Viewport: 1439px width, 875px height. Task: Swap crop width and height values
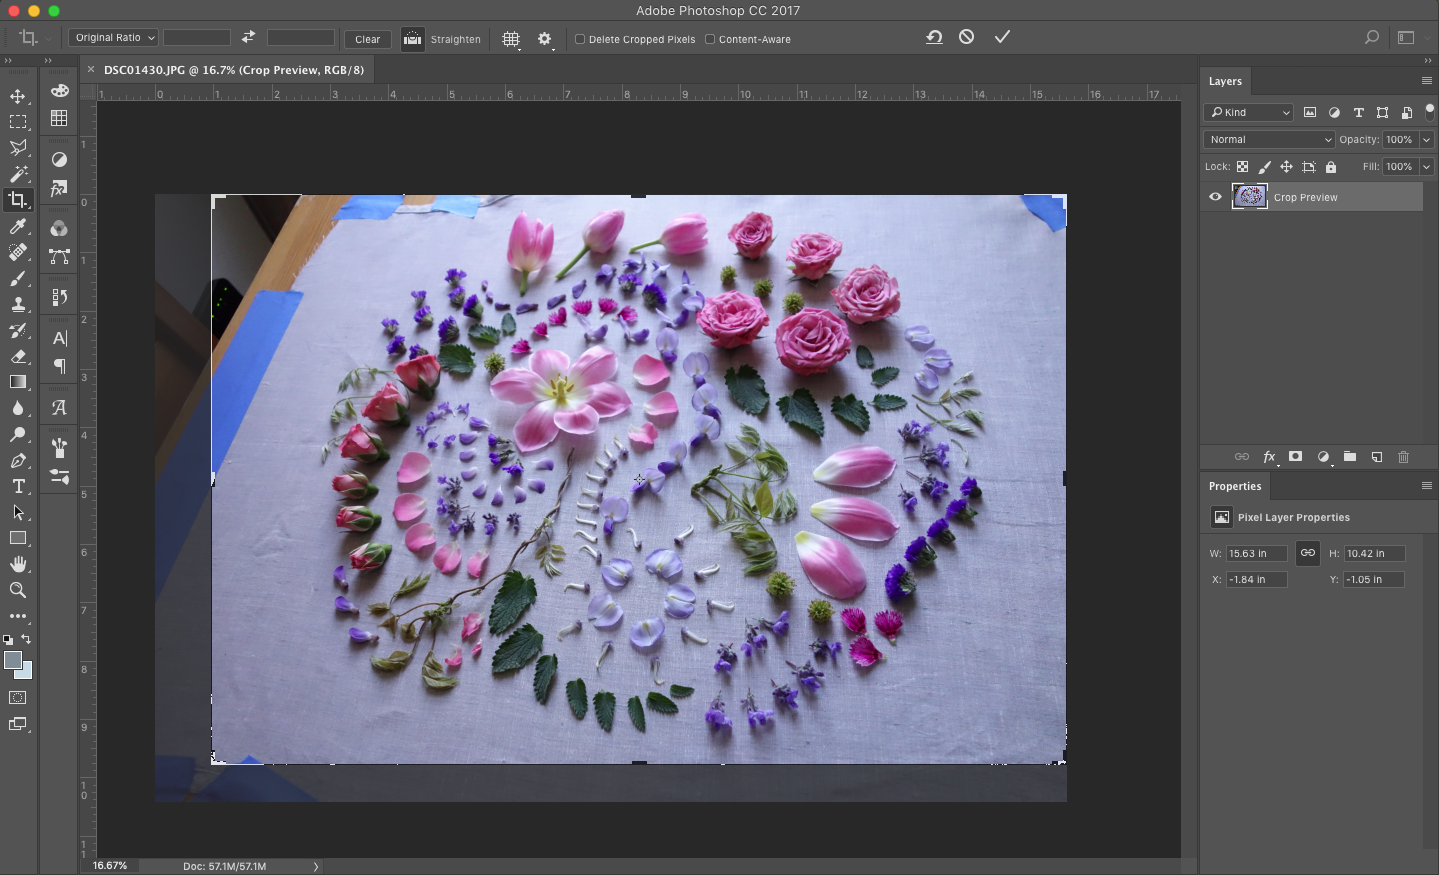click(248, 37)
